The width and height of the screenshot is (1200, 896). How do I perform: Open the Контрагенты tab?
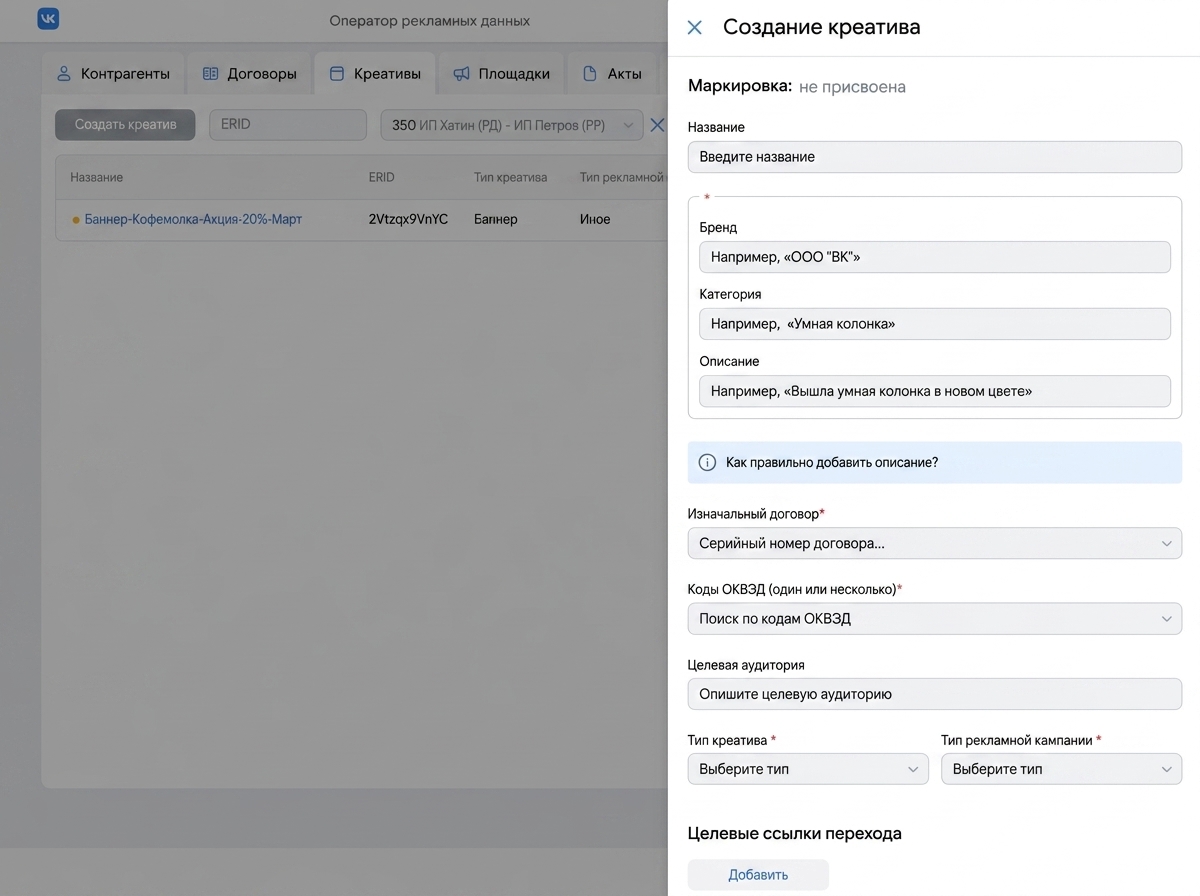click(x=113, y=73)
